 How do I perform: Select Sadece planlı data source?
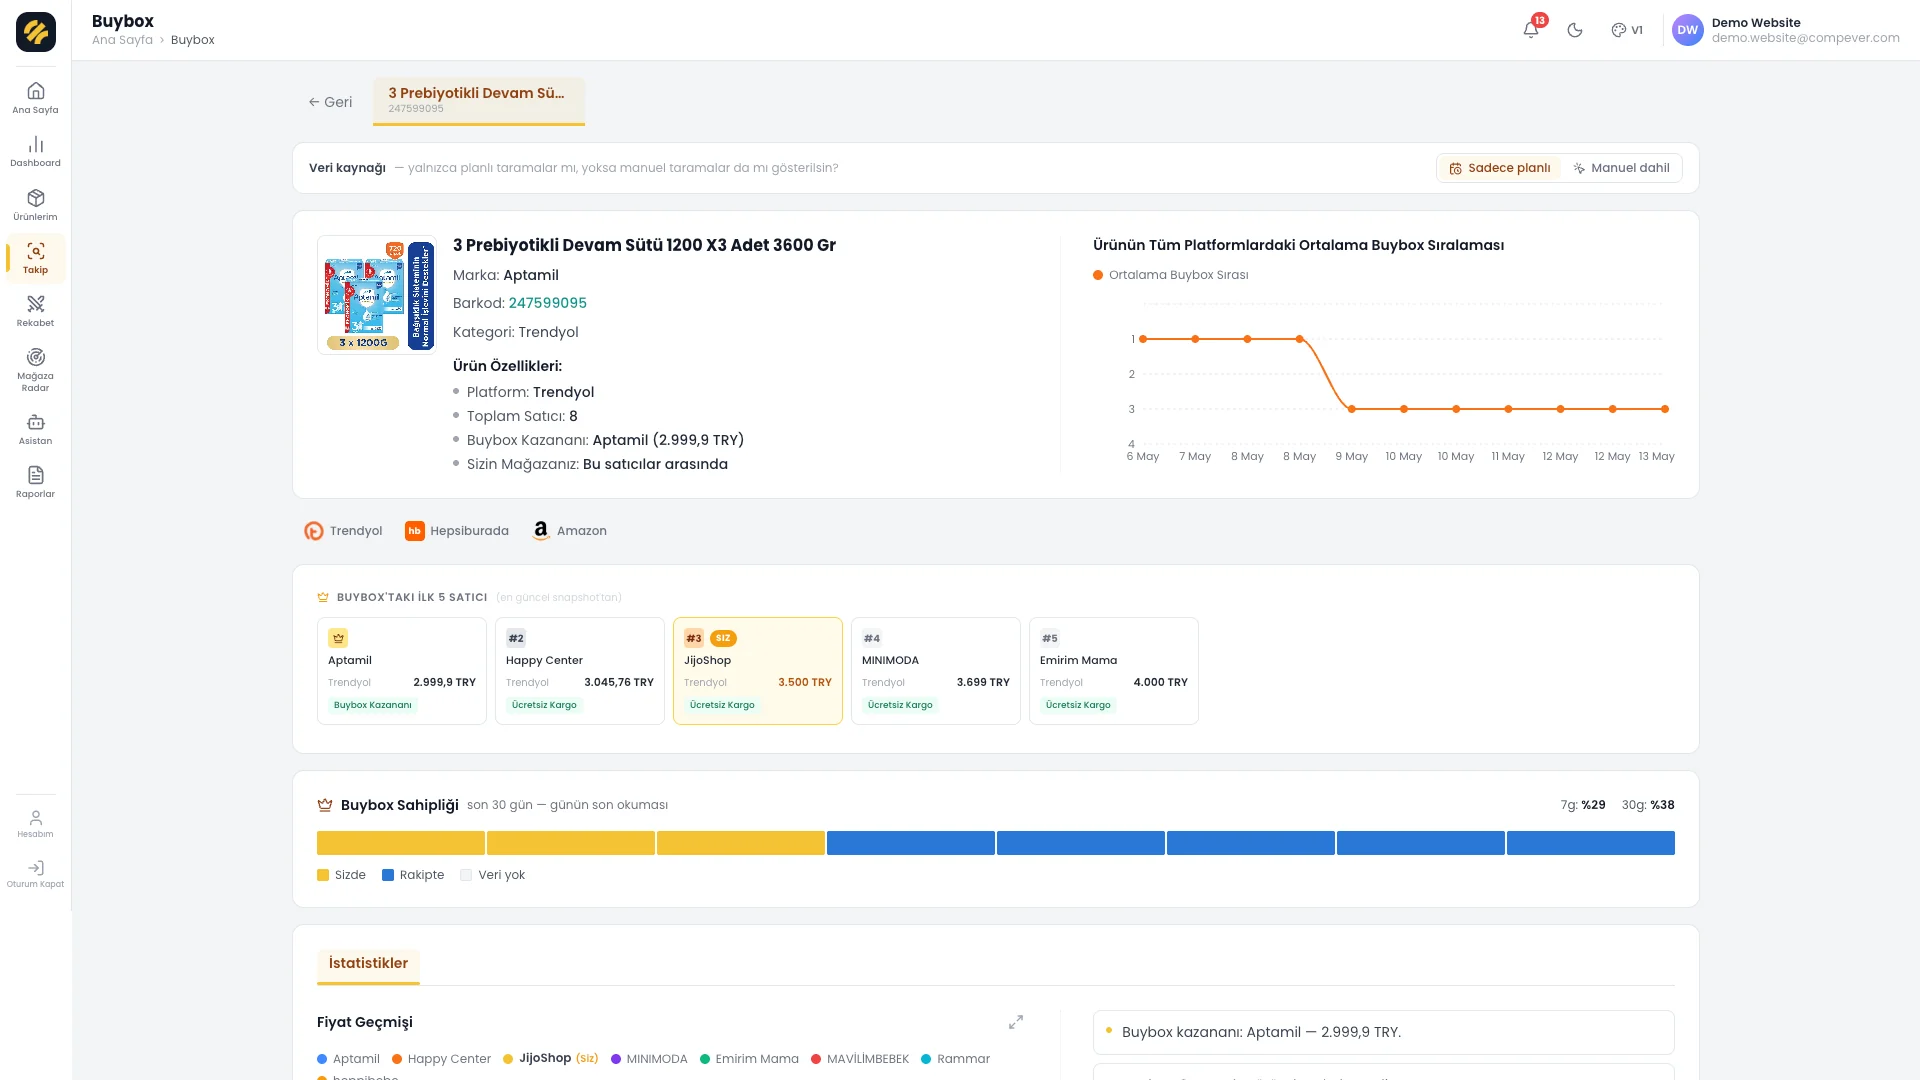(x=1499, y=168)
